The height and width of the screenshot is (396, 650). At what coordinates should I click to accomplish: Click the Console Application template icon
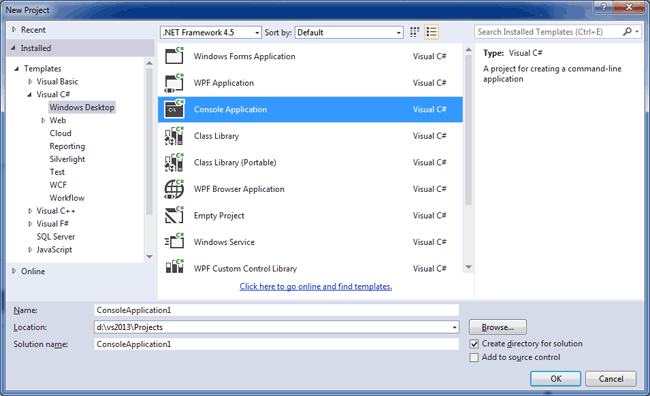pos(174,109)
